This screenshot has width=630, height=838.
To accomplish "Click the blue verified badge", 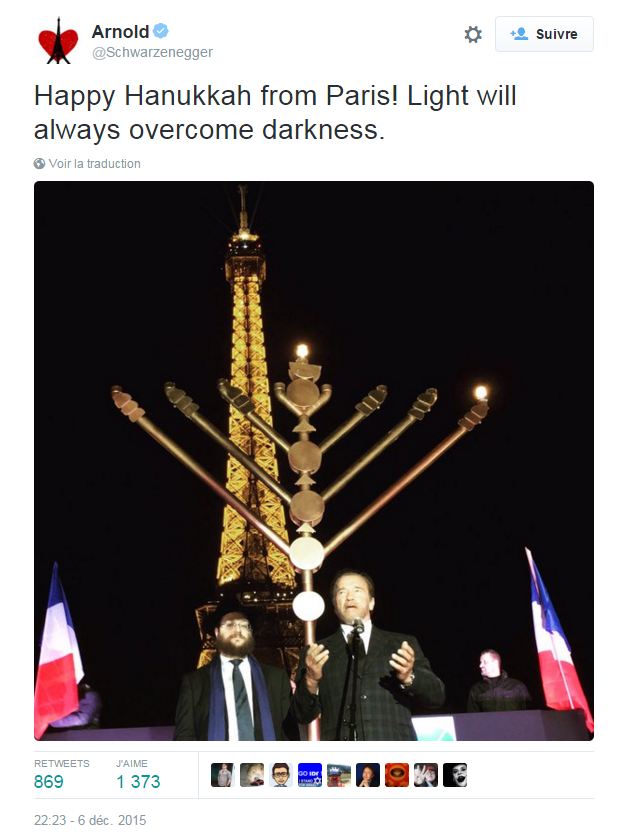I will coord(161,31).
